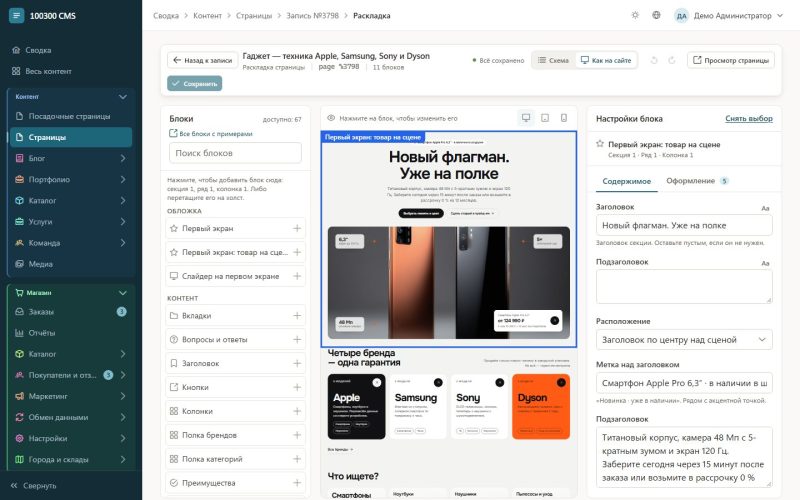Image resolution: width=800 pixels, height=500 pixels.
Task: Open the Расположение dropdown
Action: pos(684,340)
